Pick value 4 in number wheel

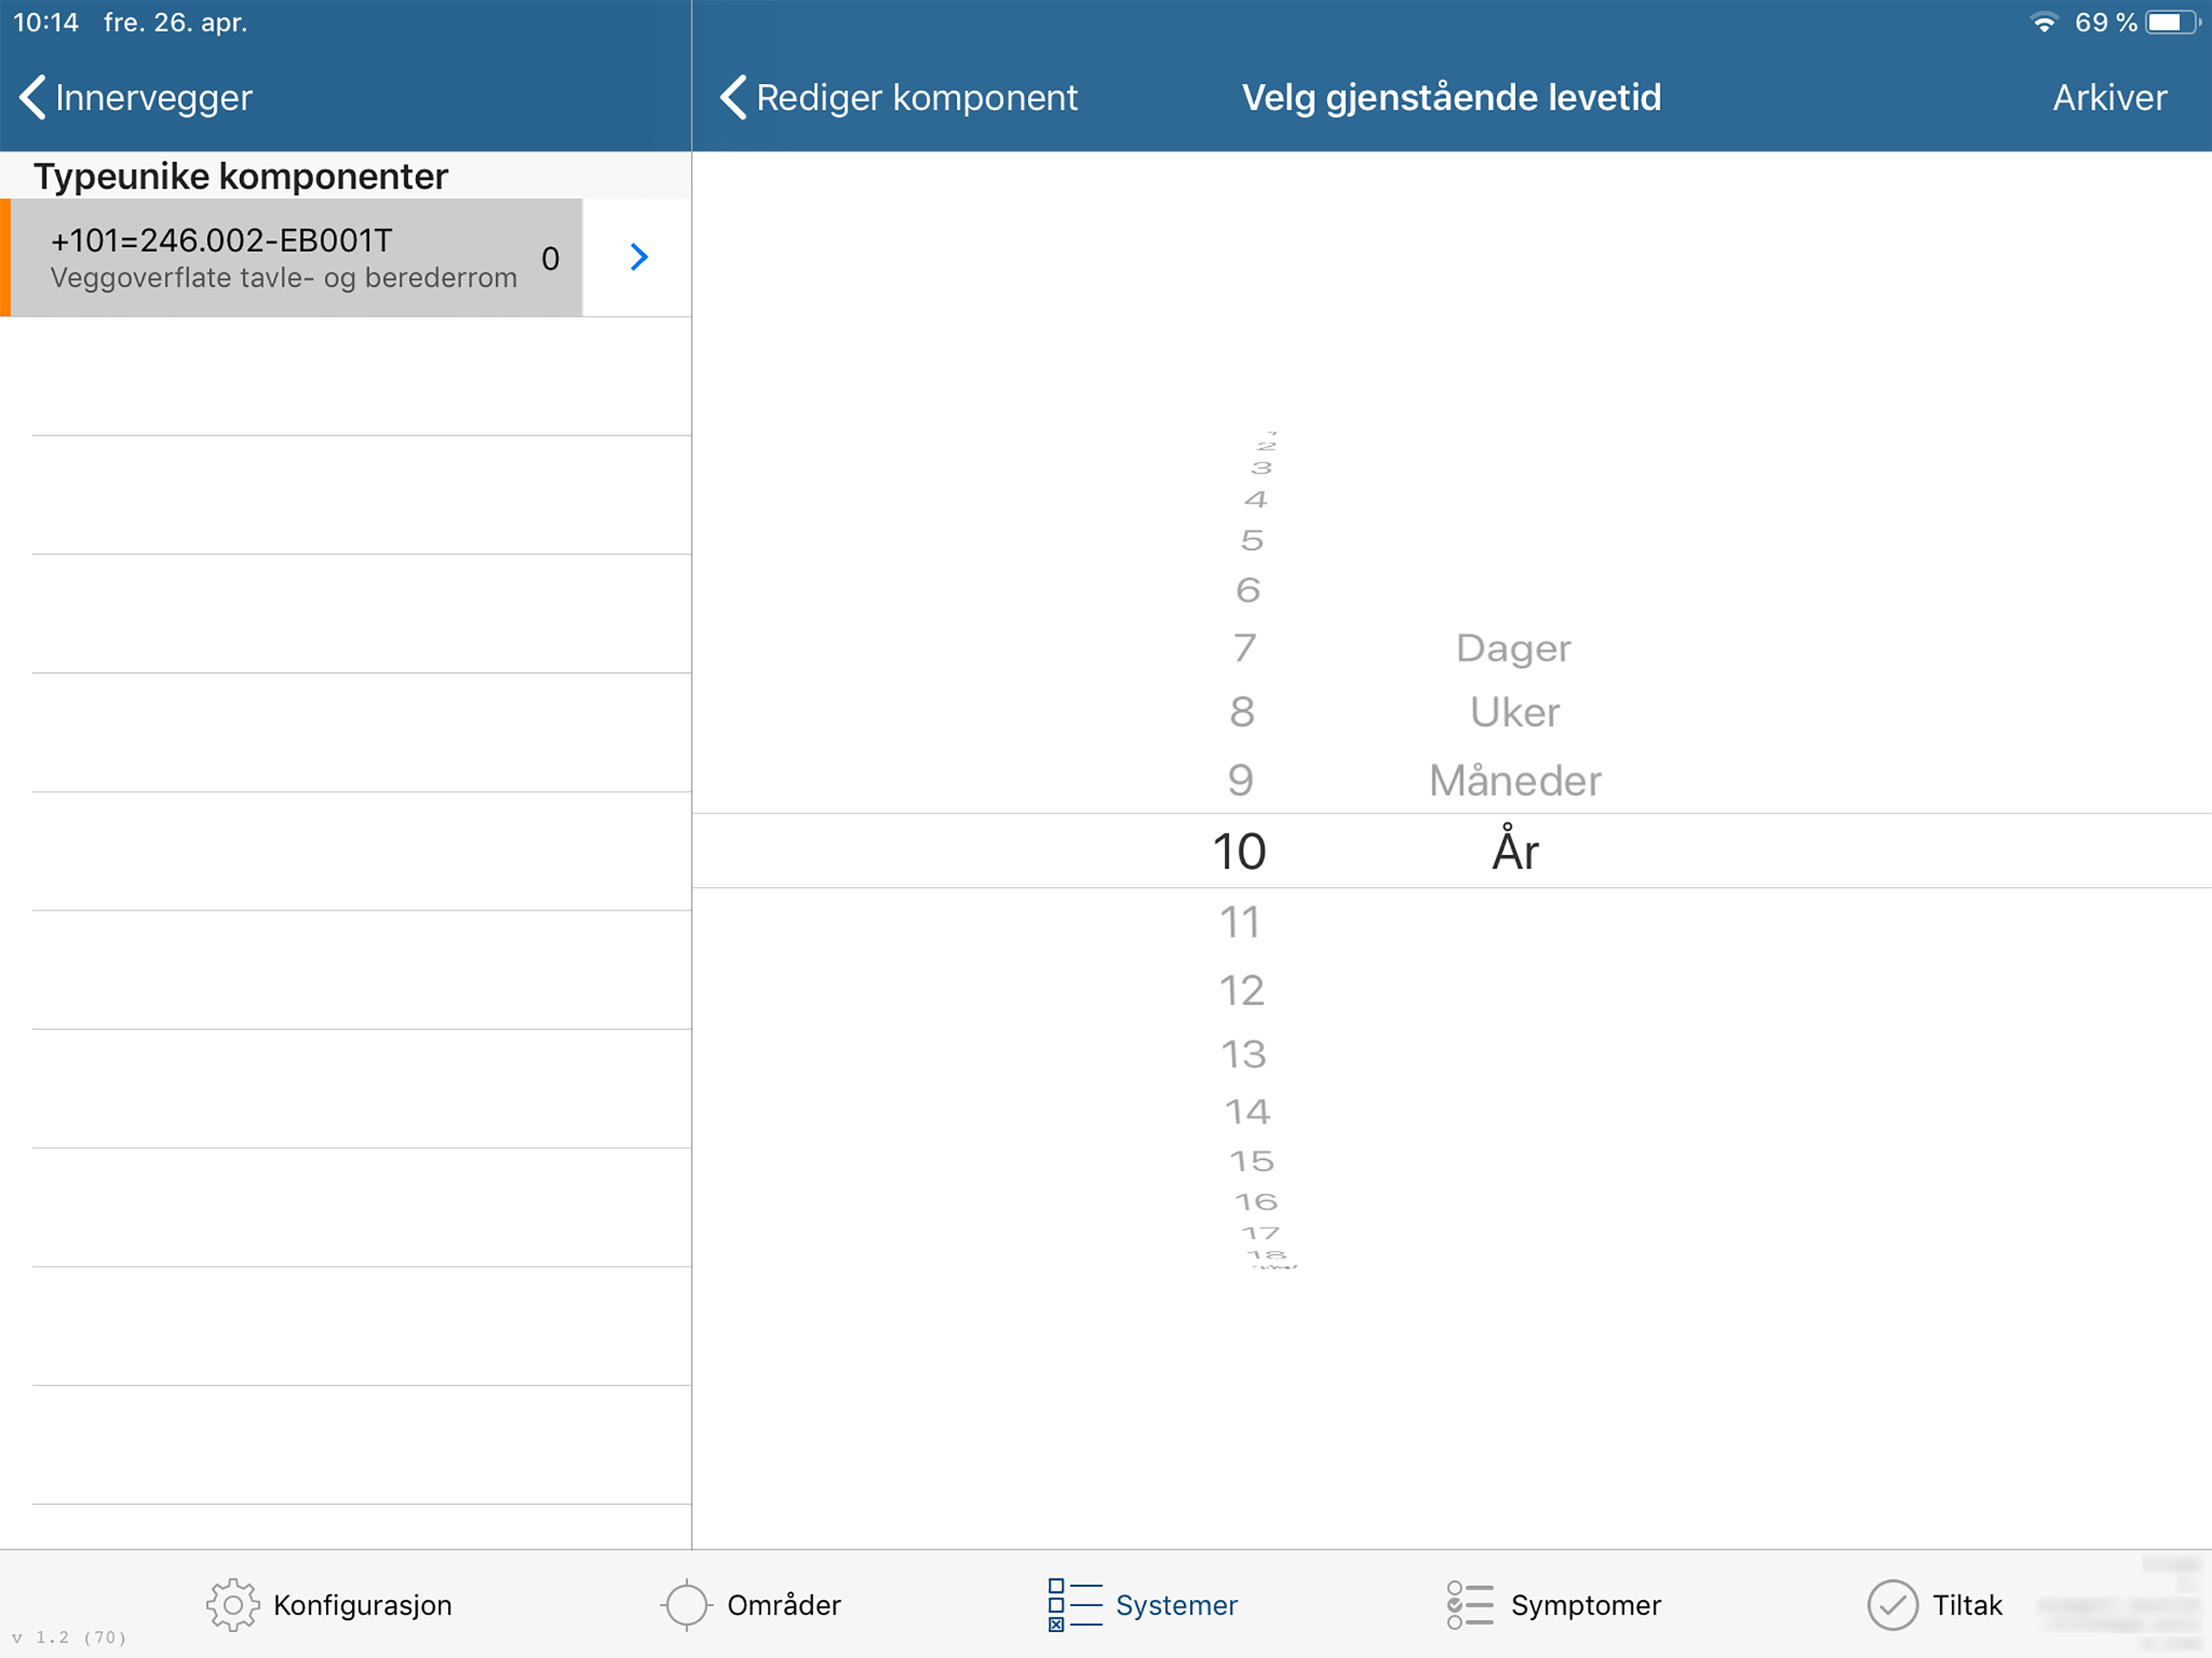coord(1256,499)
